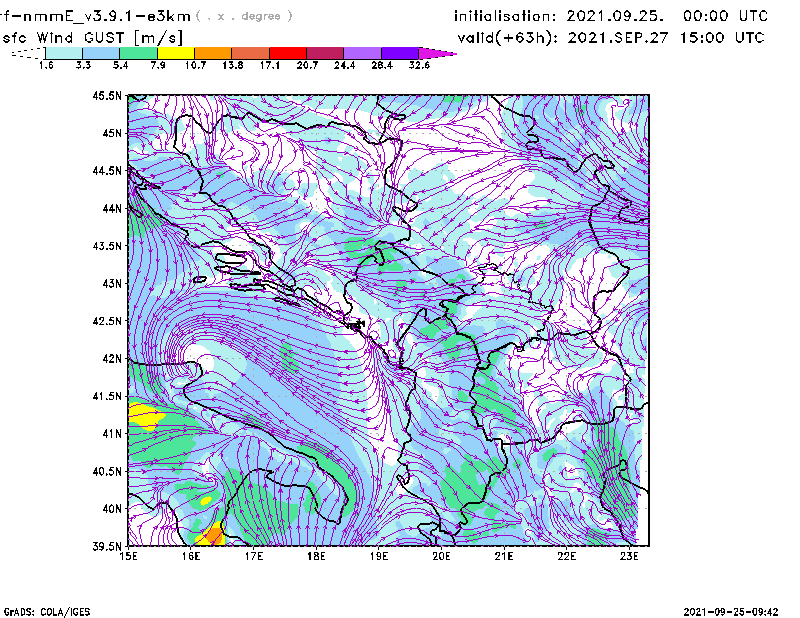The height and width of the screenshot is (618, 800).
Task: Click the 22E longitude label
Action: 566,556
